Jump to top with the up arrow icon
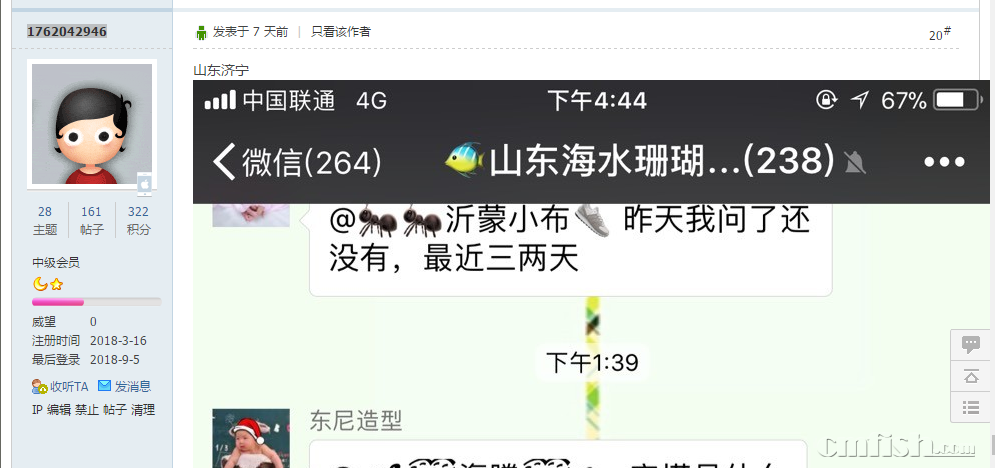 (x=971, y=377)
